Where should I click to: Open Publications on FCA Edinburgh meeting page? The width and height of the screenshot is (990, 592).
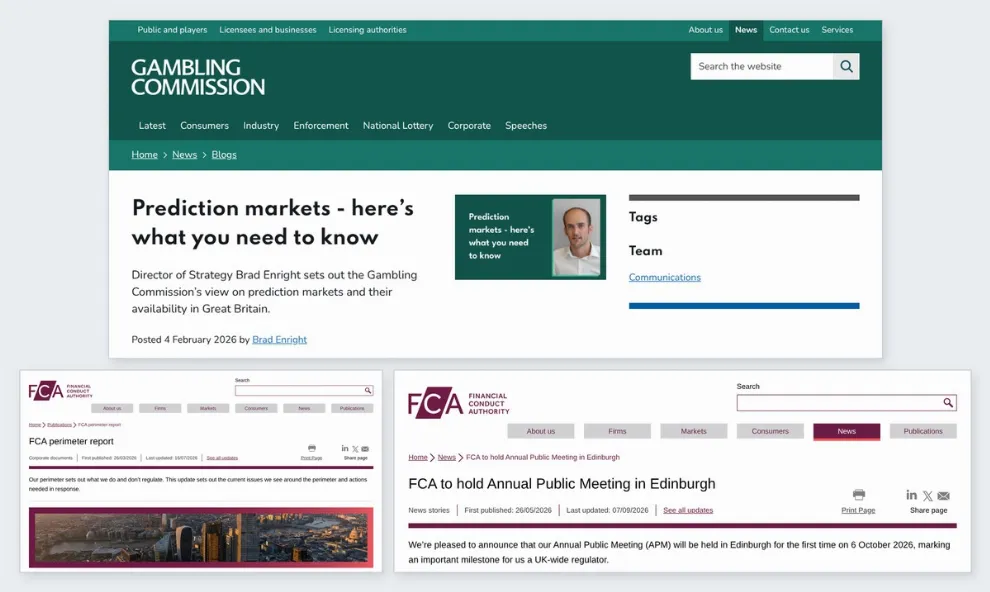[922, 431]
